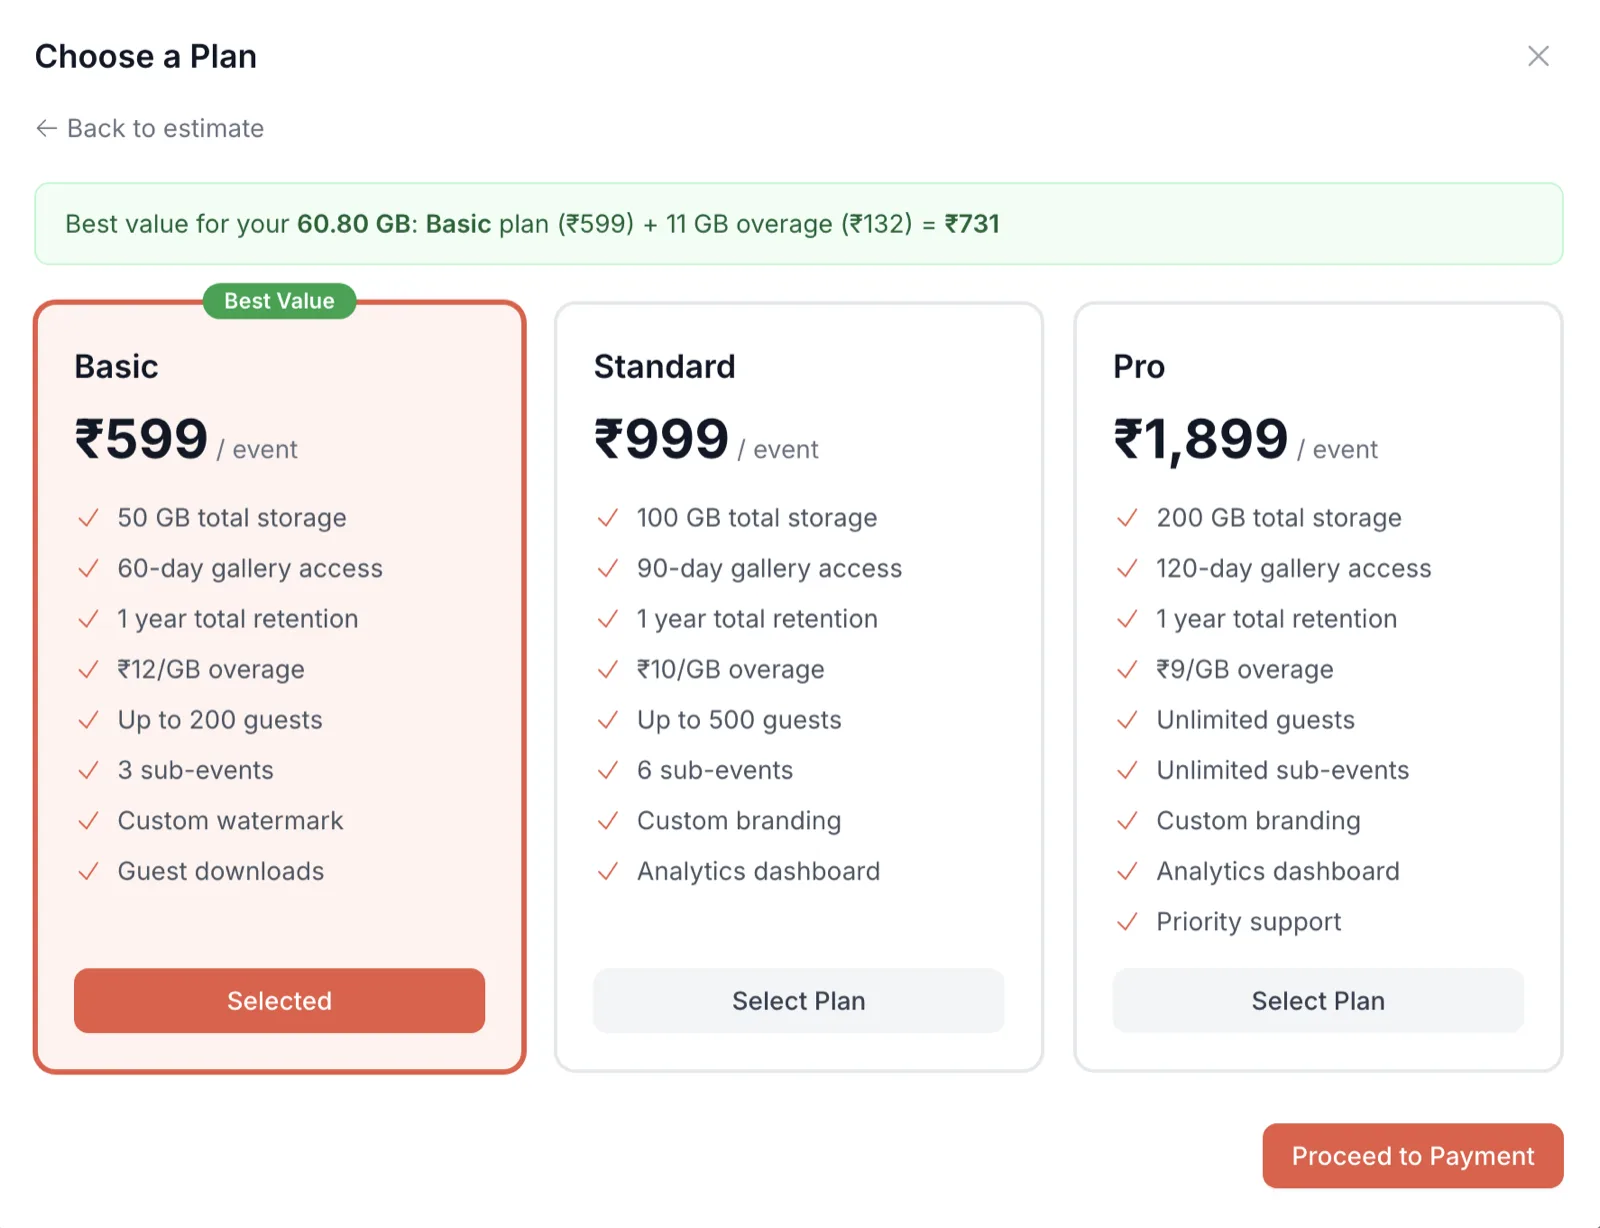Click the checkmark next to "₹9/GB overage"
Viewport: 1600px width, 1228px height.
pos(1128,669)
